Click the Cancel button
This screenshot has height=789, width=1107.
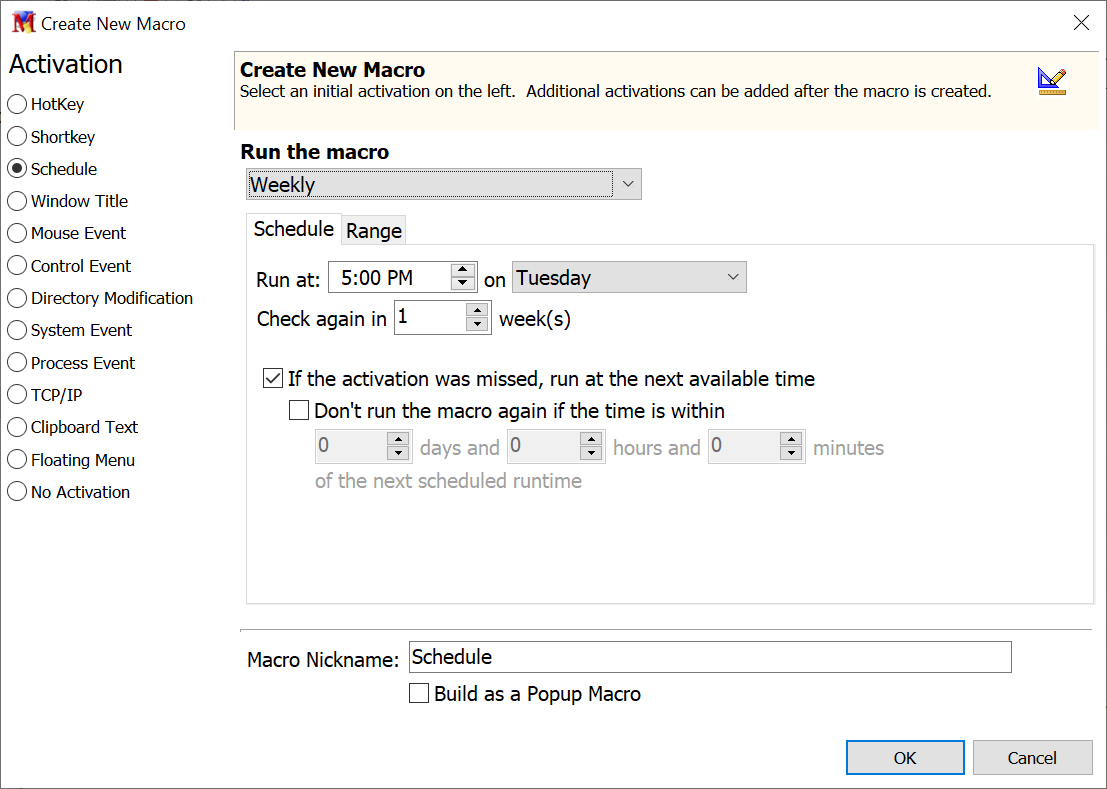pyautogui.click(x=1032, y=758)
